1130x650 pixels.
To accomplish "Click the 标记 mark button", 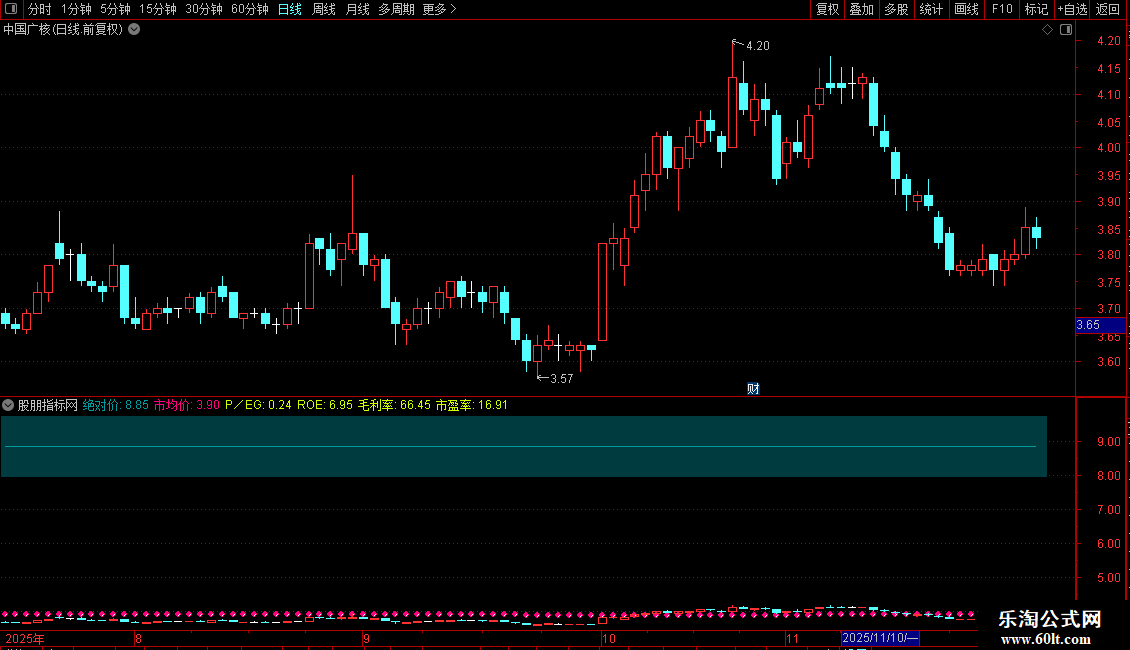I will point(1036,9).
